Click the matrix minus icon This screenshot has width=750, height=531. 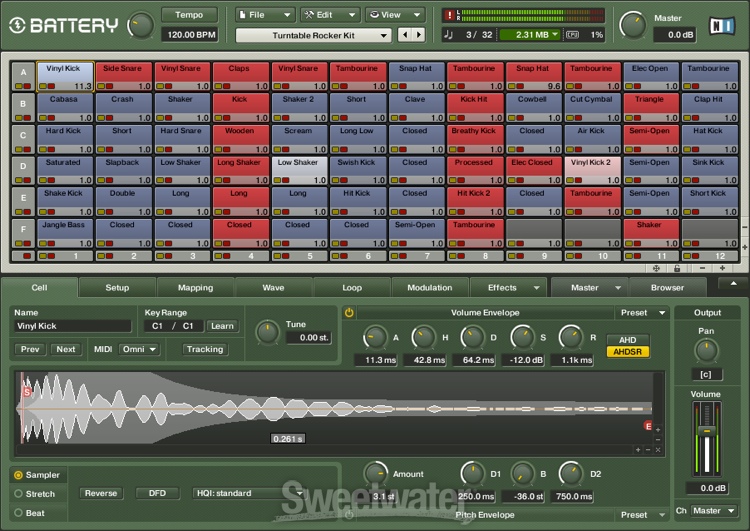pyautogui.click(x=702, y=268)
